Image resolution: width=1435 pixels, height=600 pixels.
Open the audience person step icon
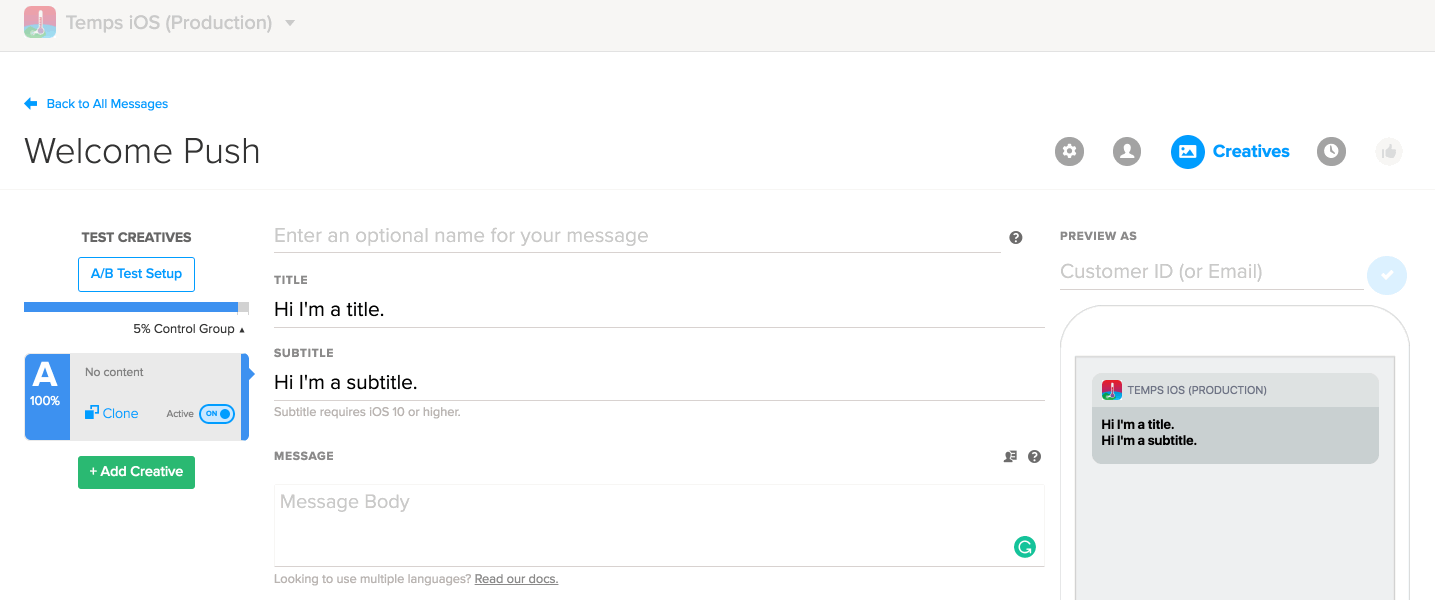(x=1127, y=152)
